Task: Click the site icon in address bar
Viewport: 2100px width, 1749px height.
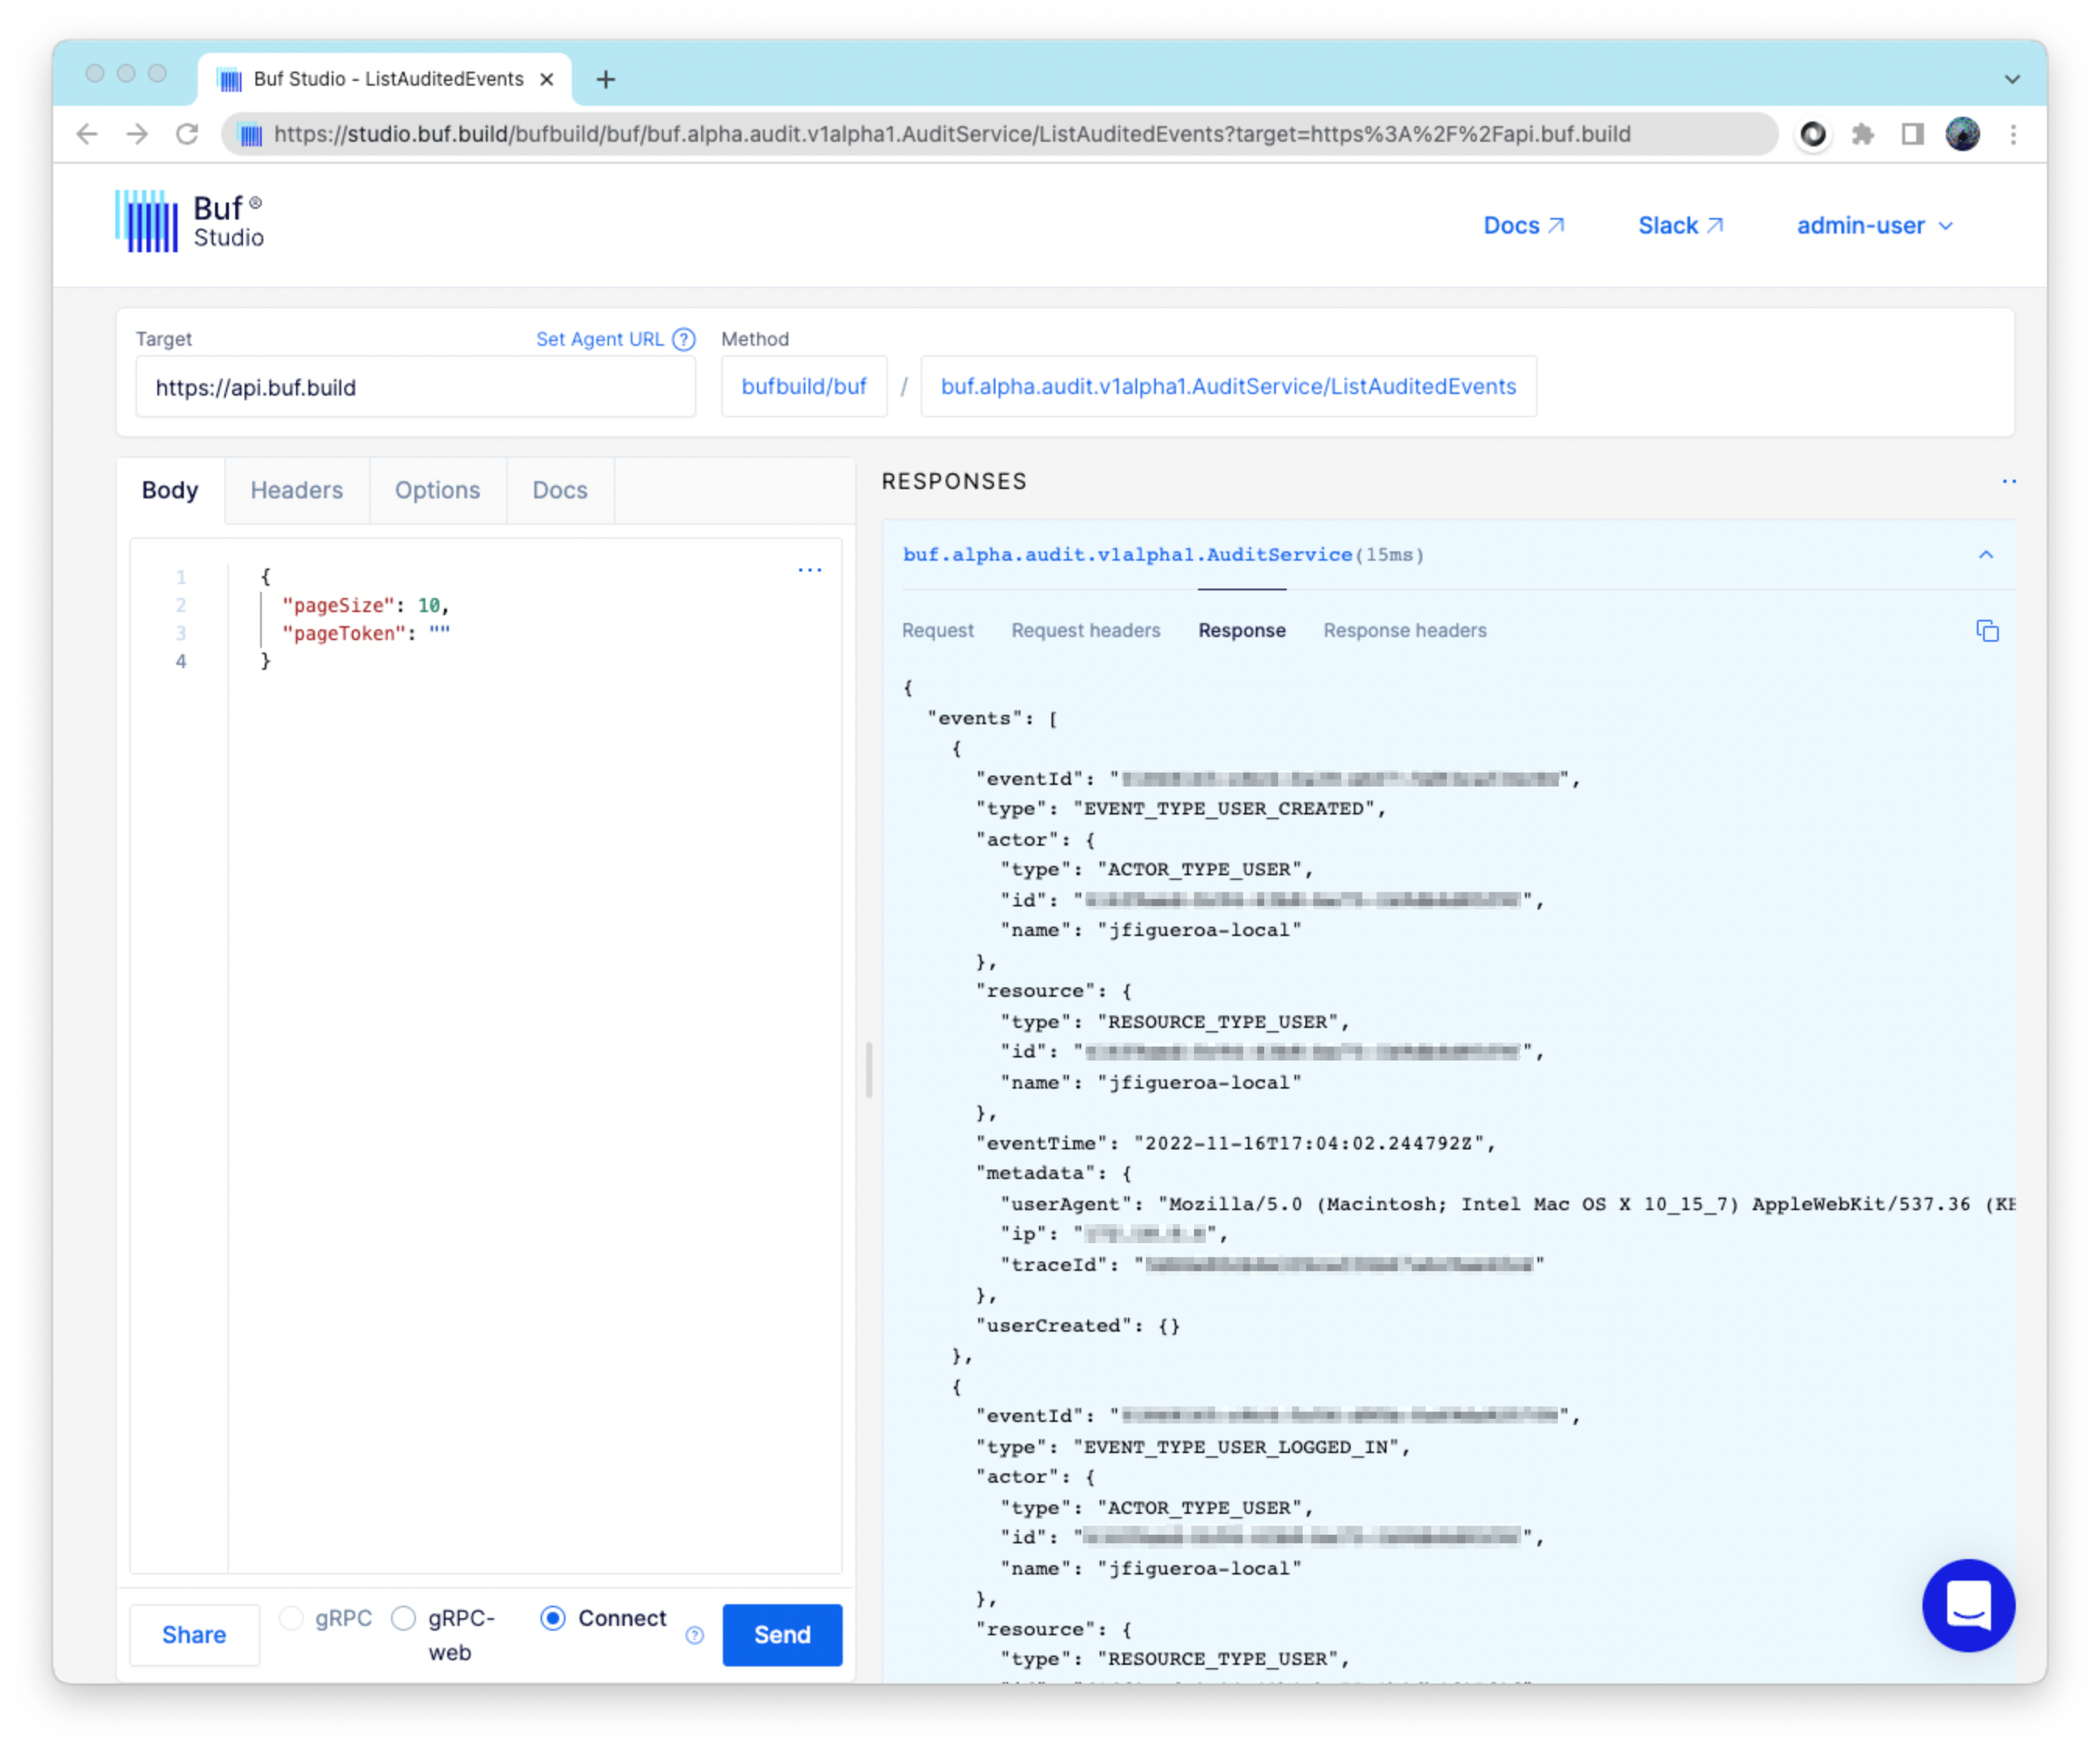Action: coord(251,134)
